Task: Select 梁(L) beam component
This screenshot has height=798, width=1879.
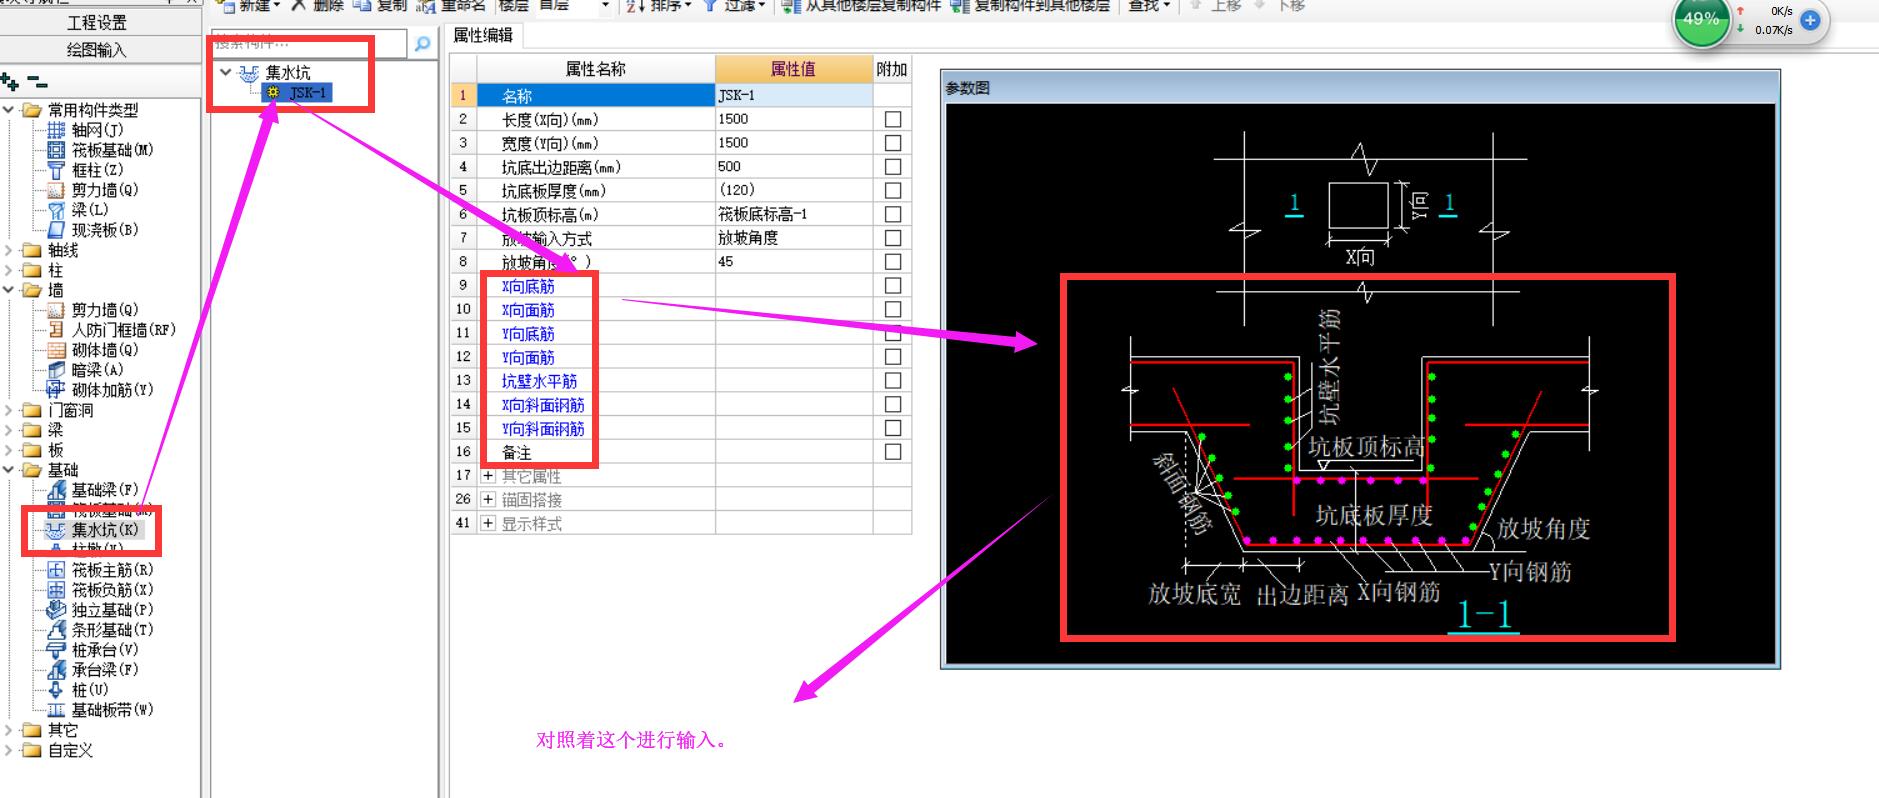Action: 89,210
